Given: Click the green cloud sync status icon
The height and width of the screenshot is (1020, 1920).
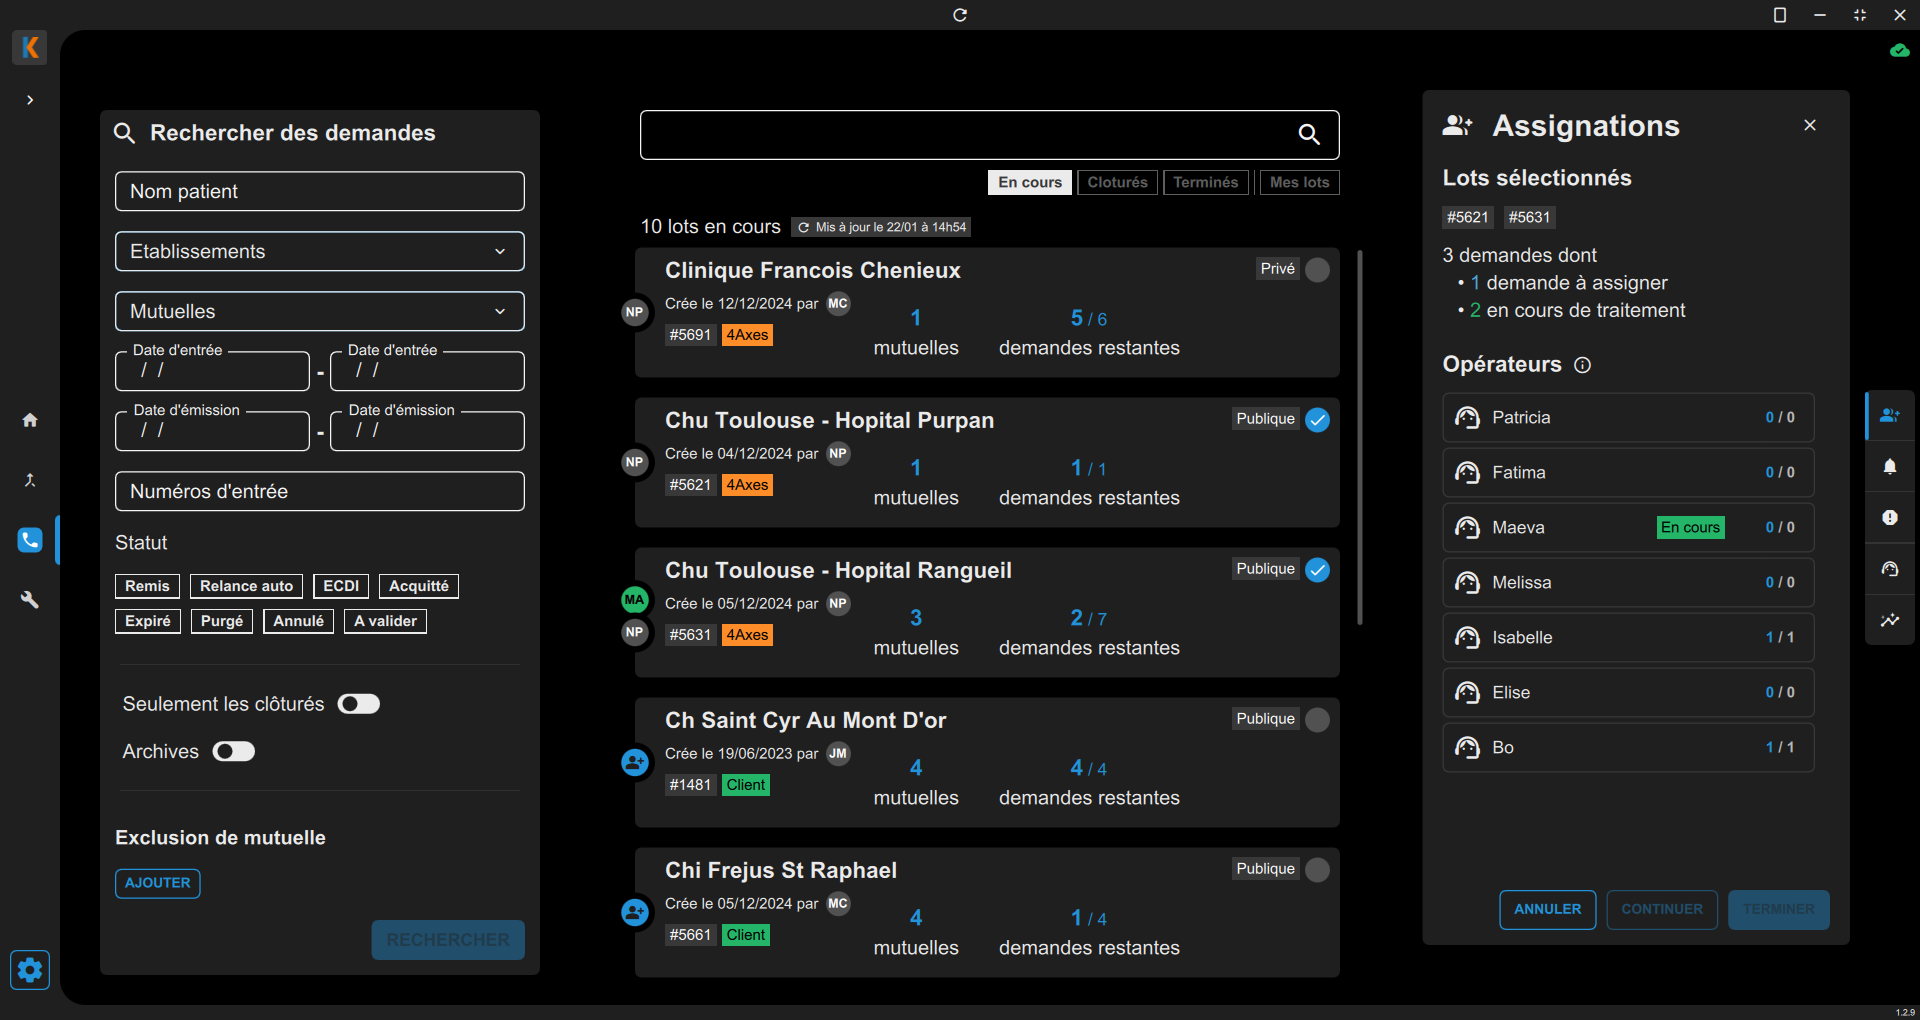Looking at the screenshot, I should point(1900,50).
